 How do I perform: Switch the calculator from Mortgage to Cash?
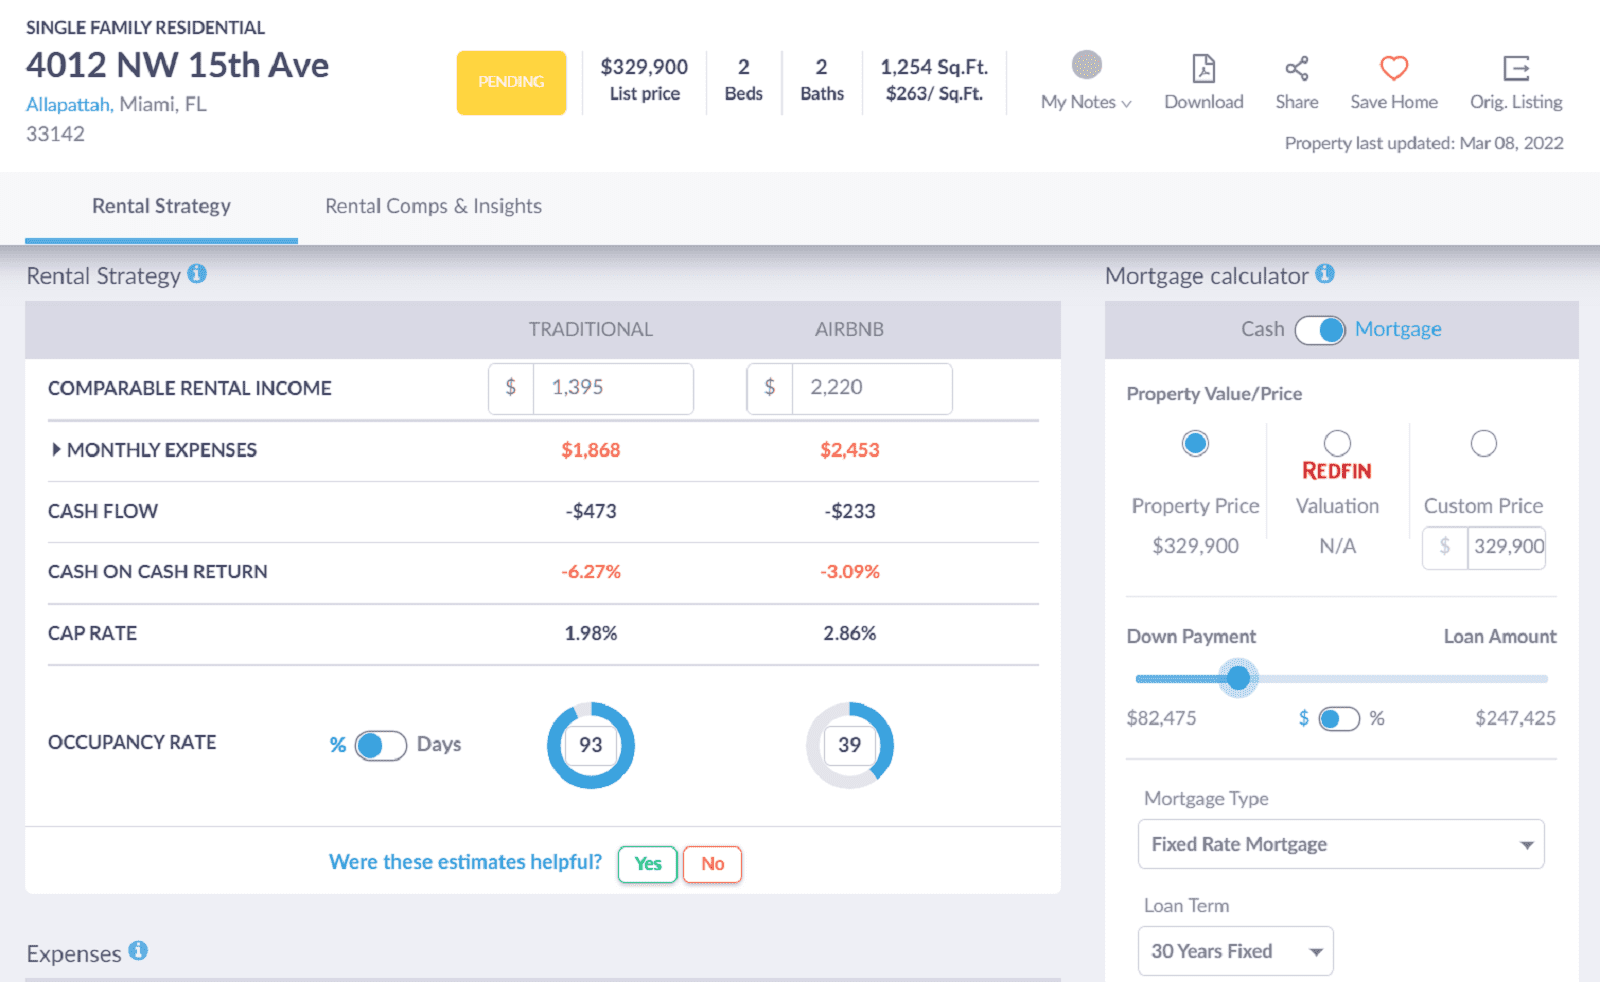1321,329
